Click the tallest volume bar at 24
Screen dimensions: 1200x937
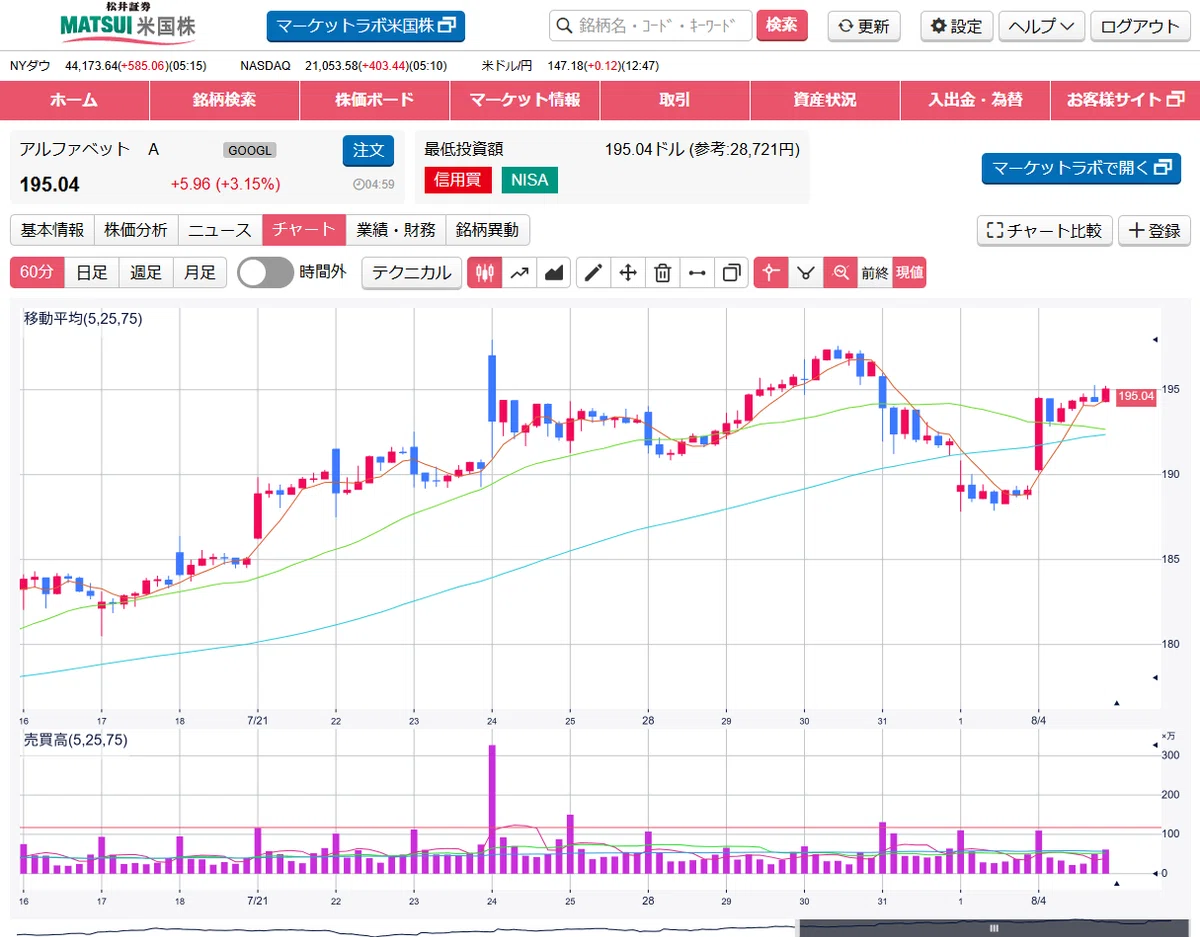point(492,809)
